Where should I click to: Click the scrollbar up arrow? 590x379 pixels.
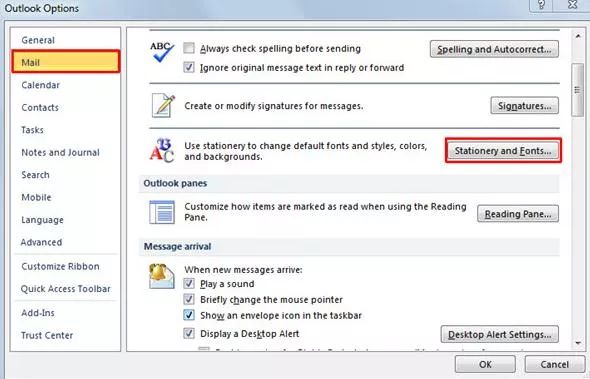tap(578, 36)
